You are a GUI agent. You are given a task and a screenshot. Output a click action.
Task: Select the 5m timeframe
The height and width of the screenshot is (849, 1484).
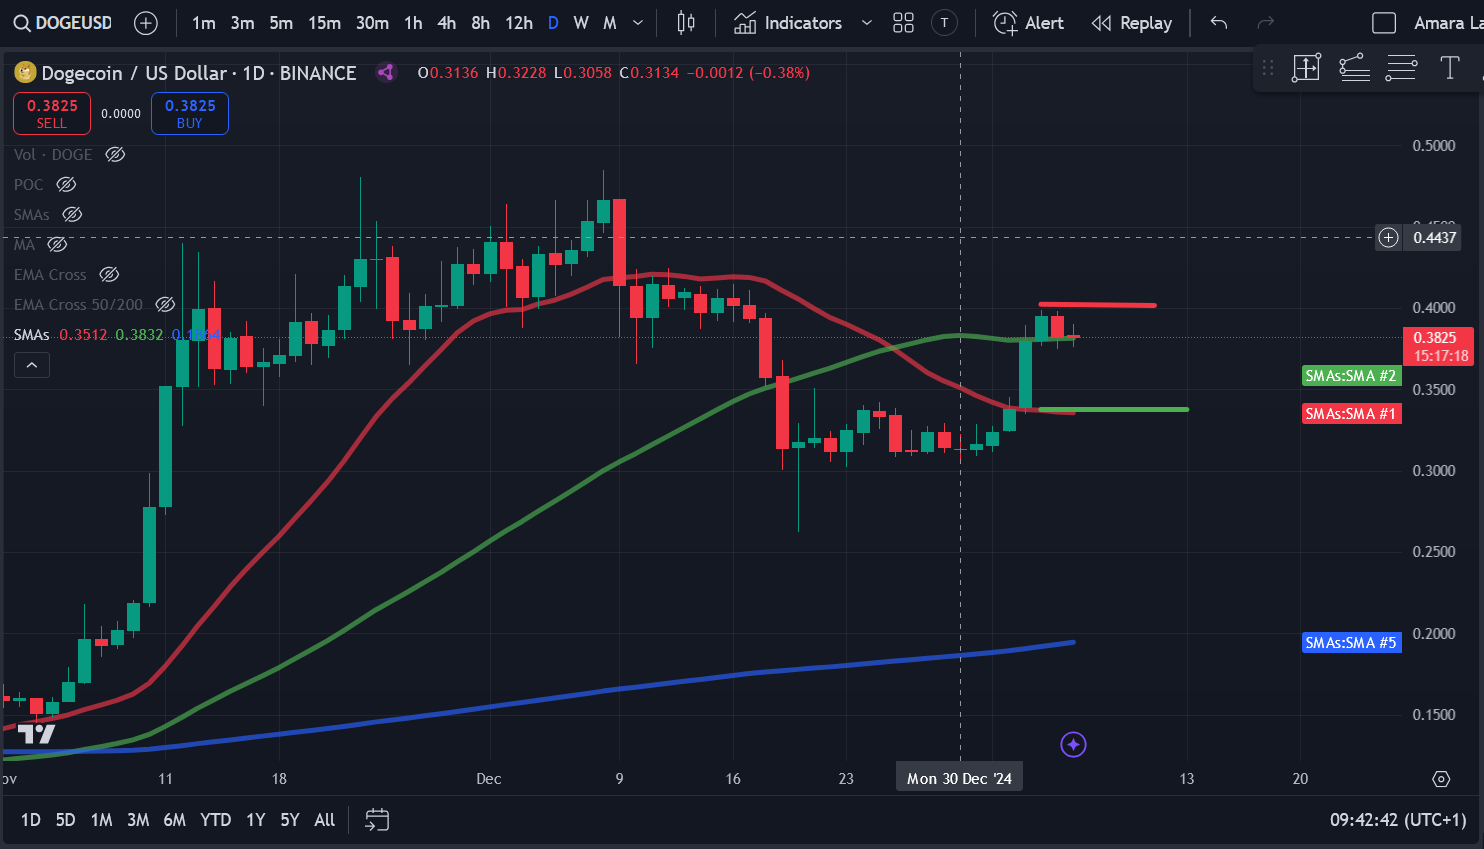tap(281, 23)
